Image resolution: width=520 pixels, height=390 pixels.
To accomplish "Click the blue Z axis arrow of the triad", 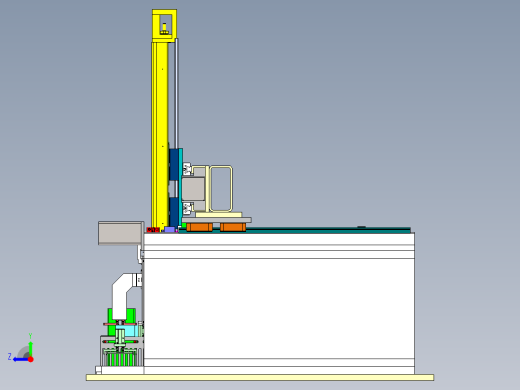I will (x=20, y=359).
